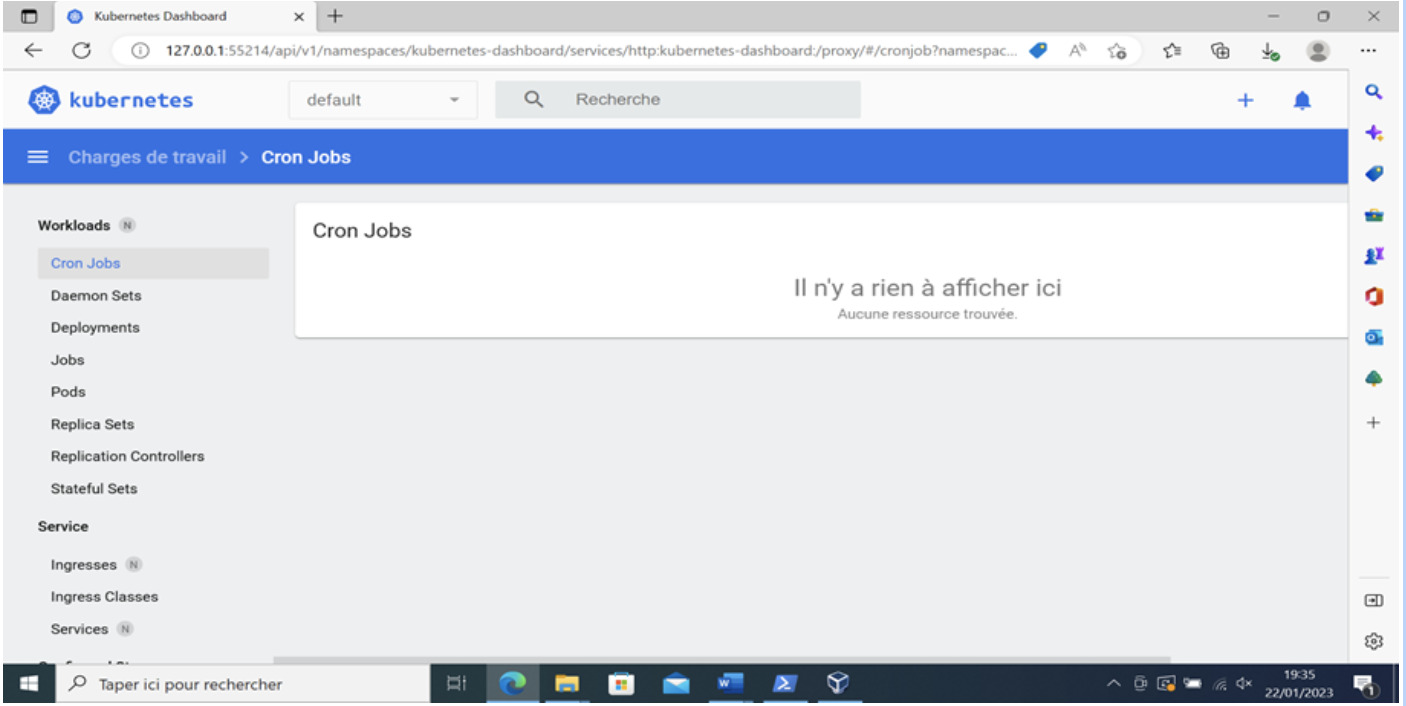This screenshot has width=1406, height=706.
Task: Open the default namespace dropdown
Action: pyautogui.click(x=383, y=99)
